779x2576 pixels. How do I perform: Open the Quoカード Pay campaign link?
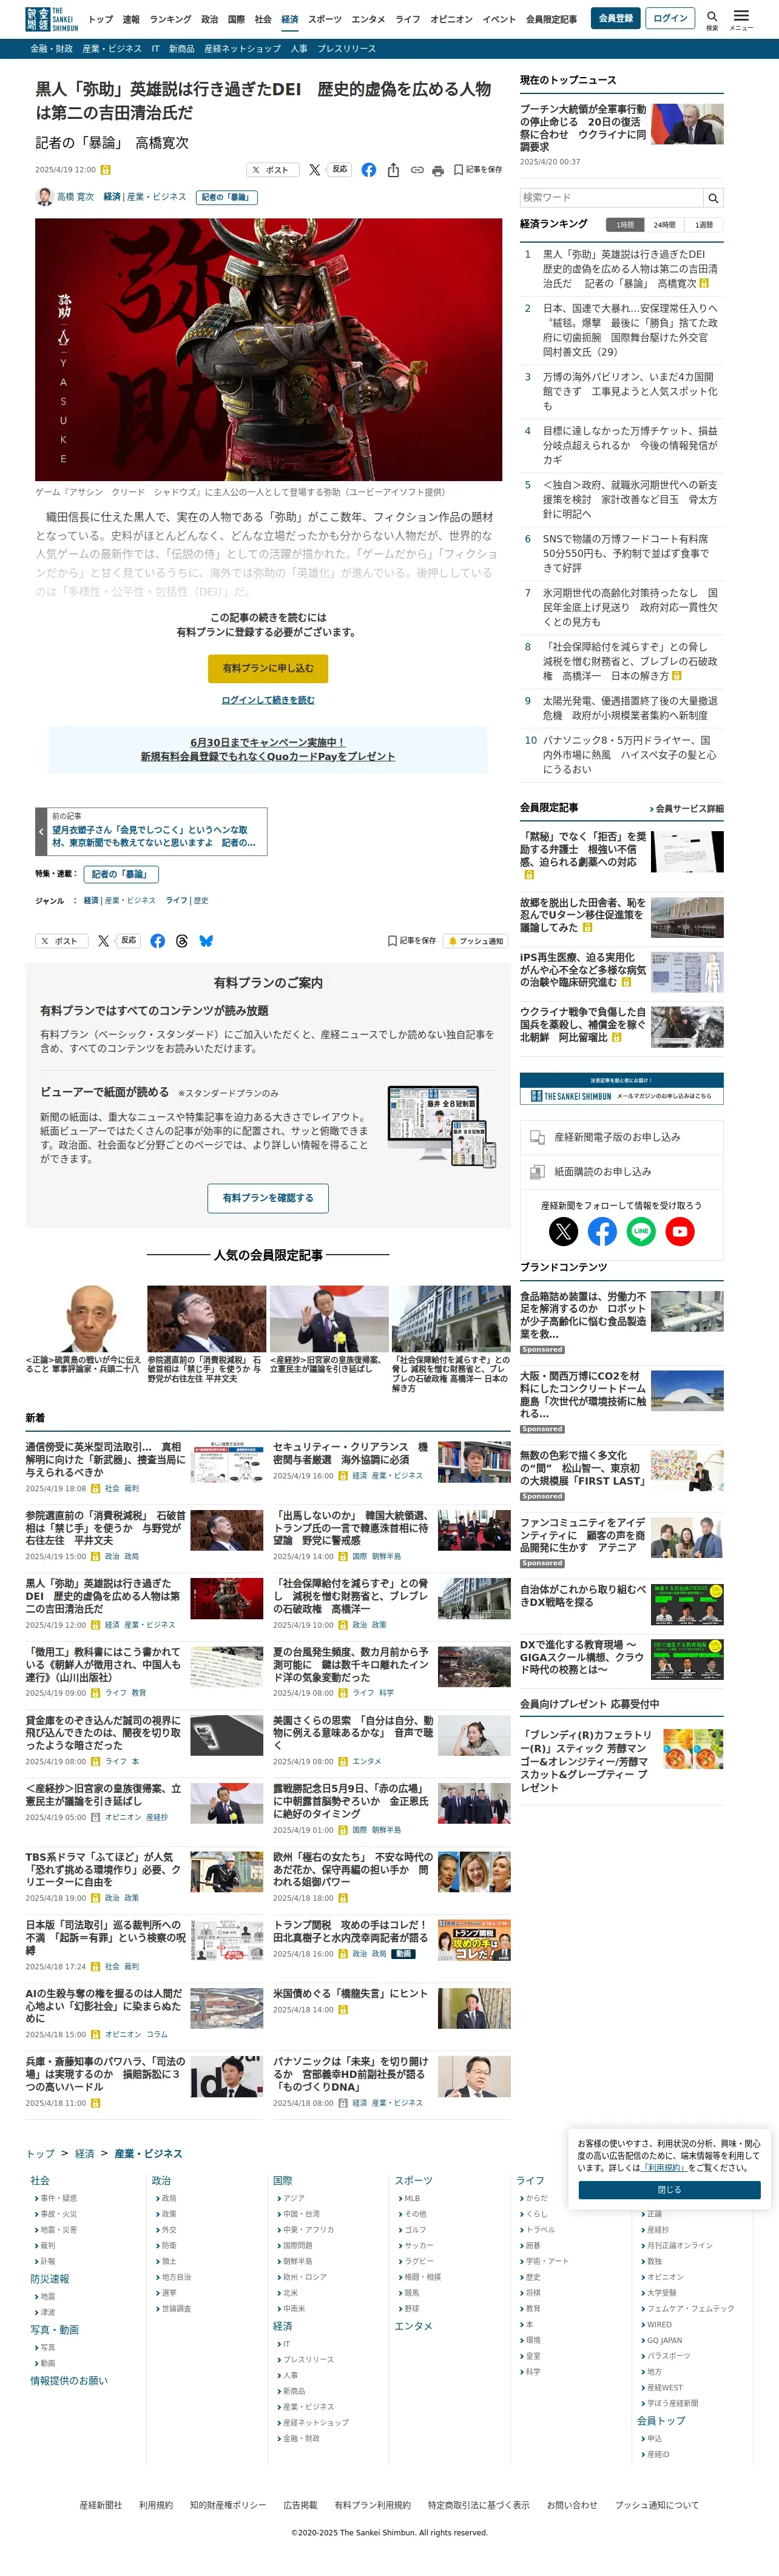pos(268,750)
